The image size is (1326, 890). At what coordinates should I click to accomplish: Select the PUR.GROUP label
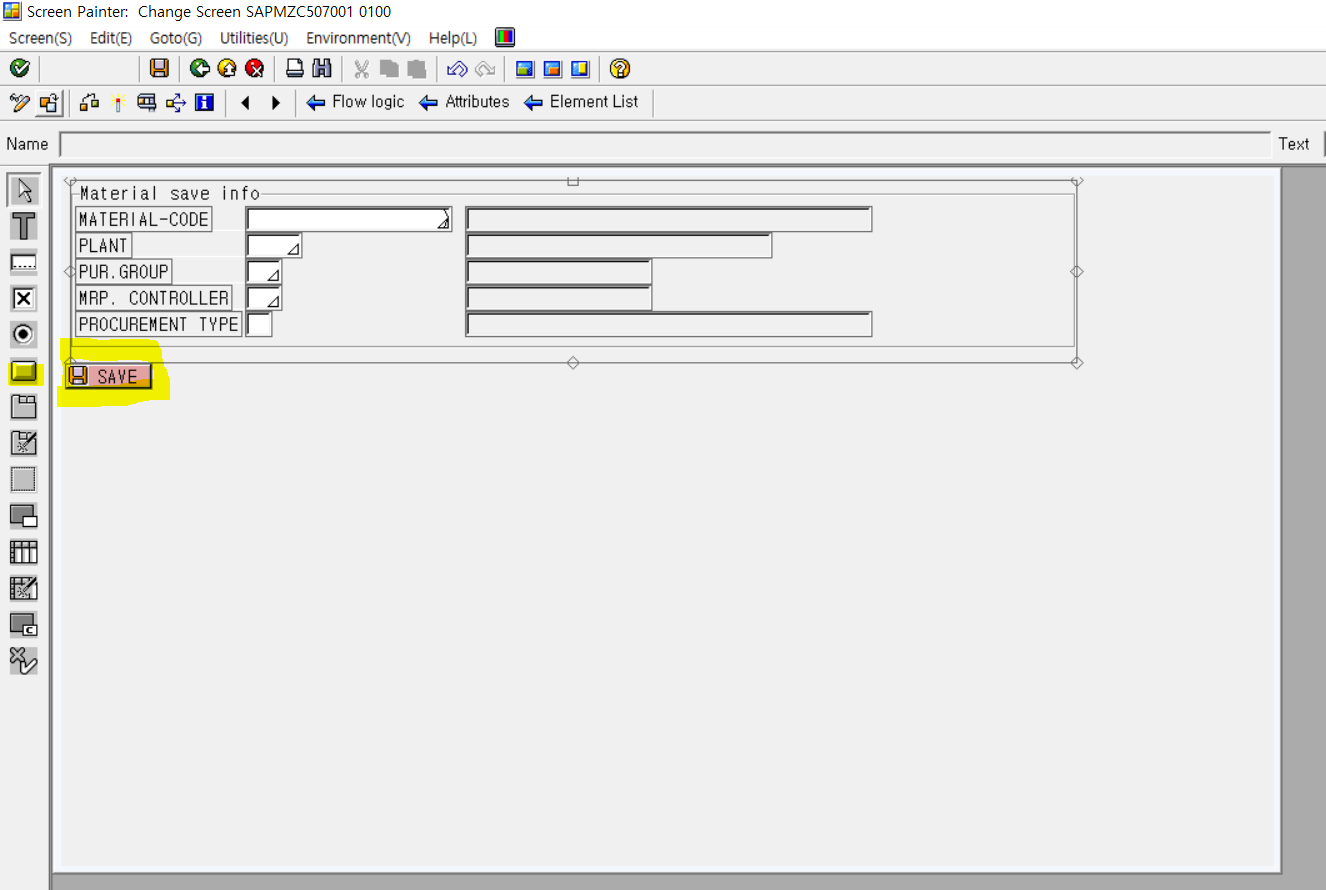(124, 272)
